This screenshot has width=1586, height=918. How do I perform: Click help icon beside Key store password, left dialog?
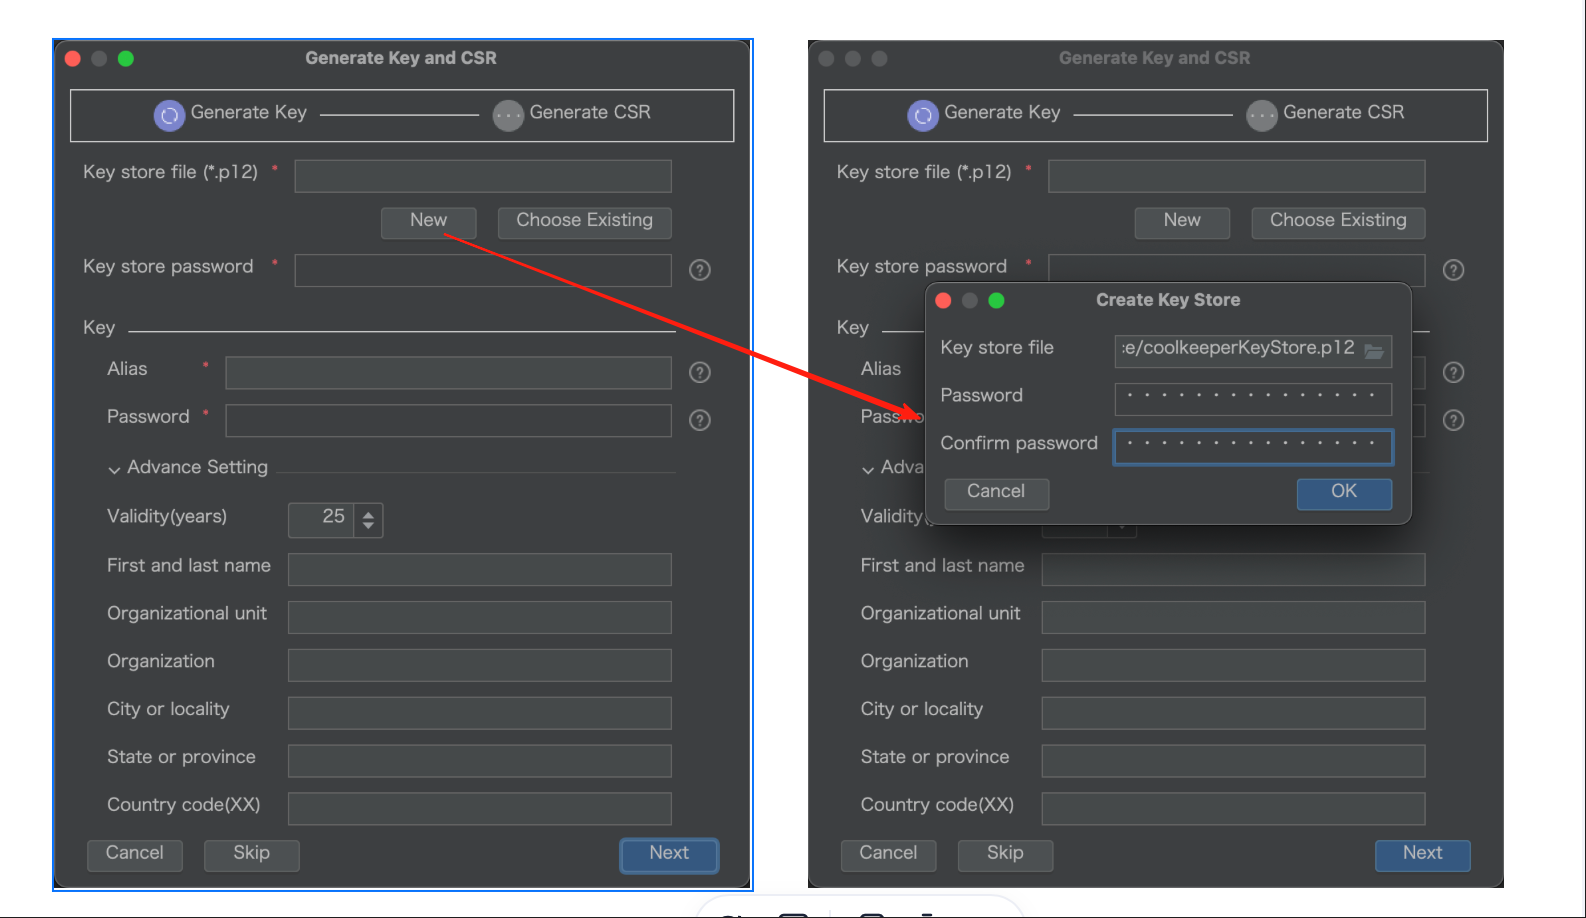[700, 270]
